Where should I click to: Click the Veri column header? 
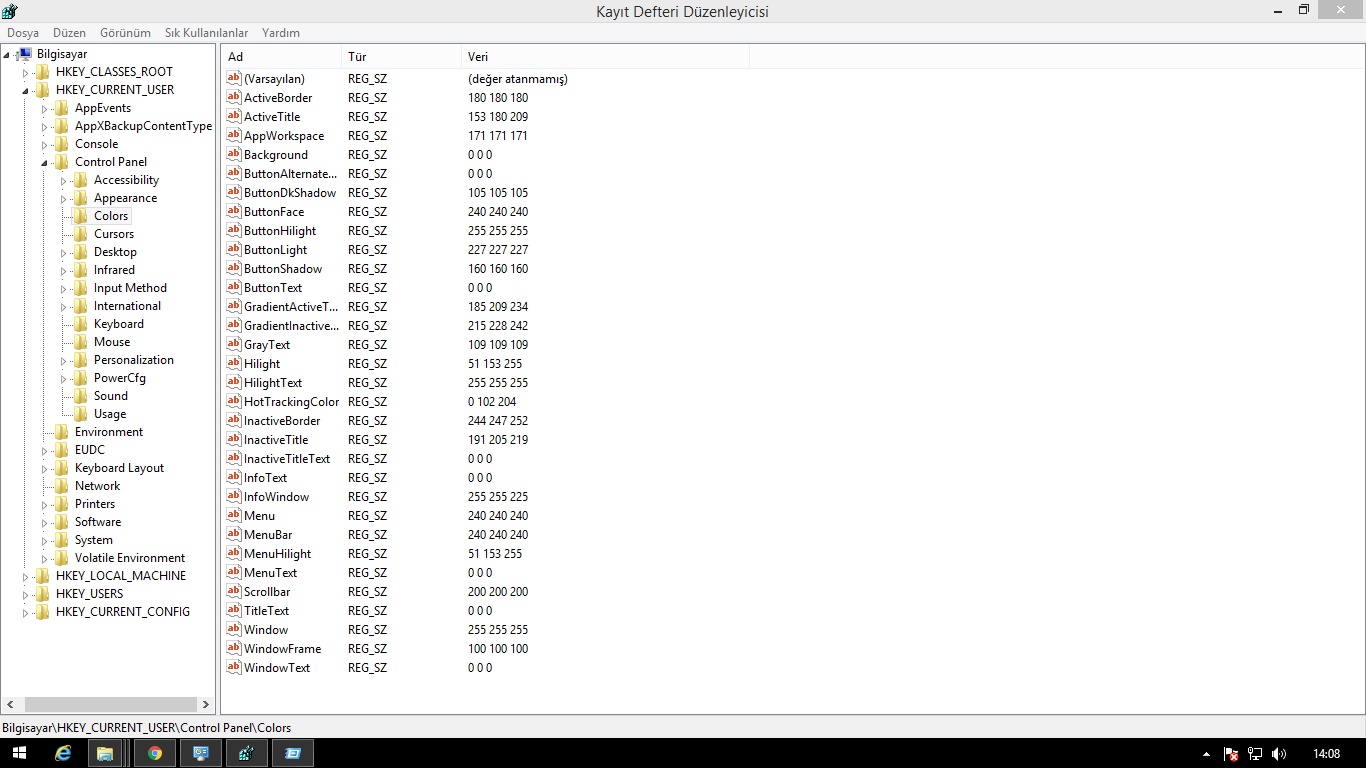[605, 57]
